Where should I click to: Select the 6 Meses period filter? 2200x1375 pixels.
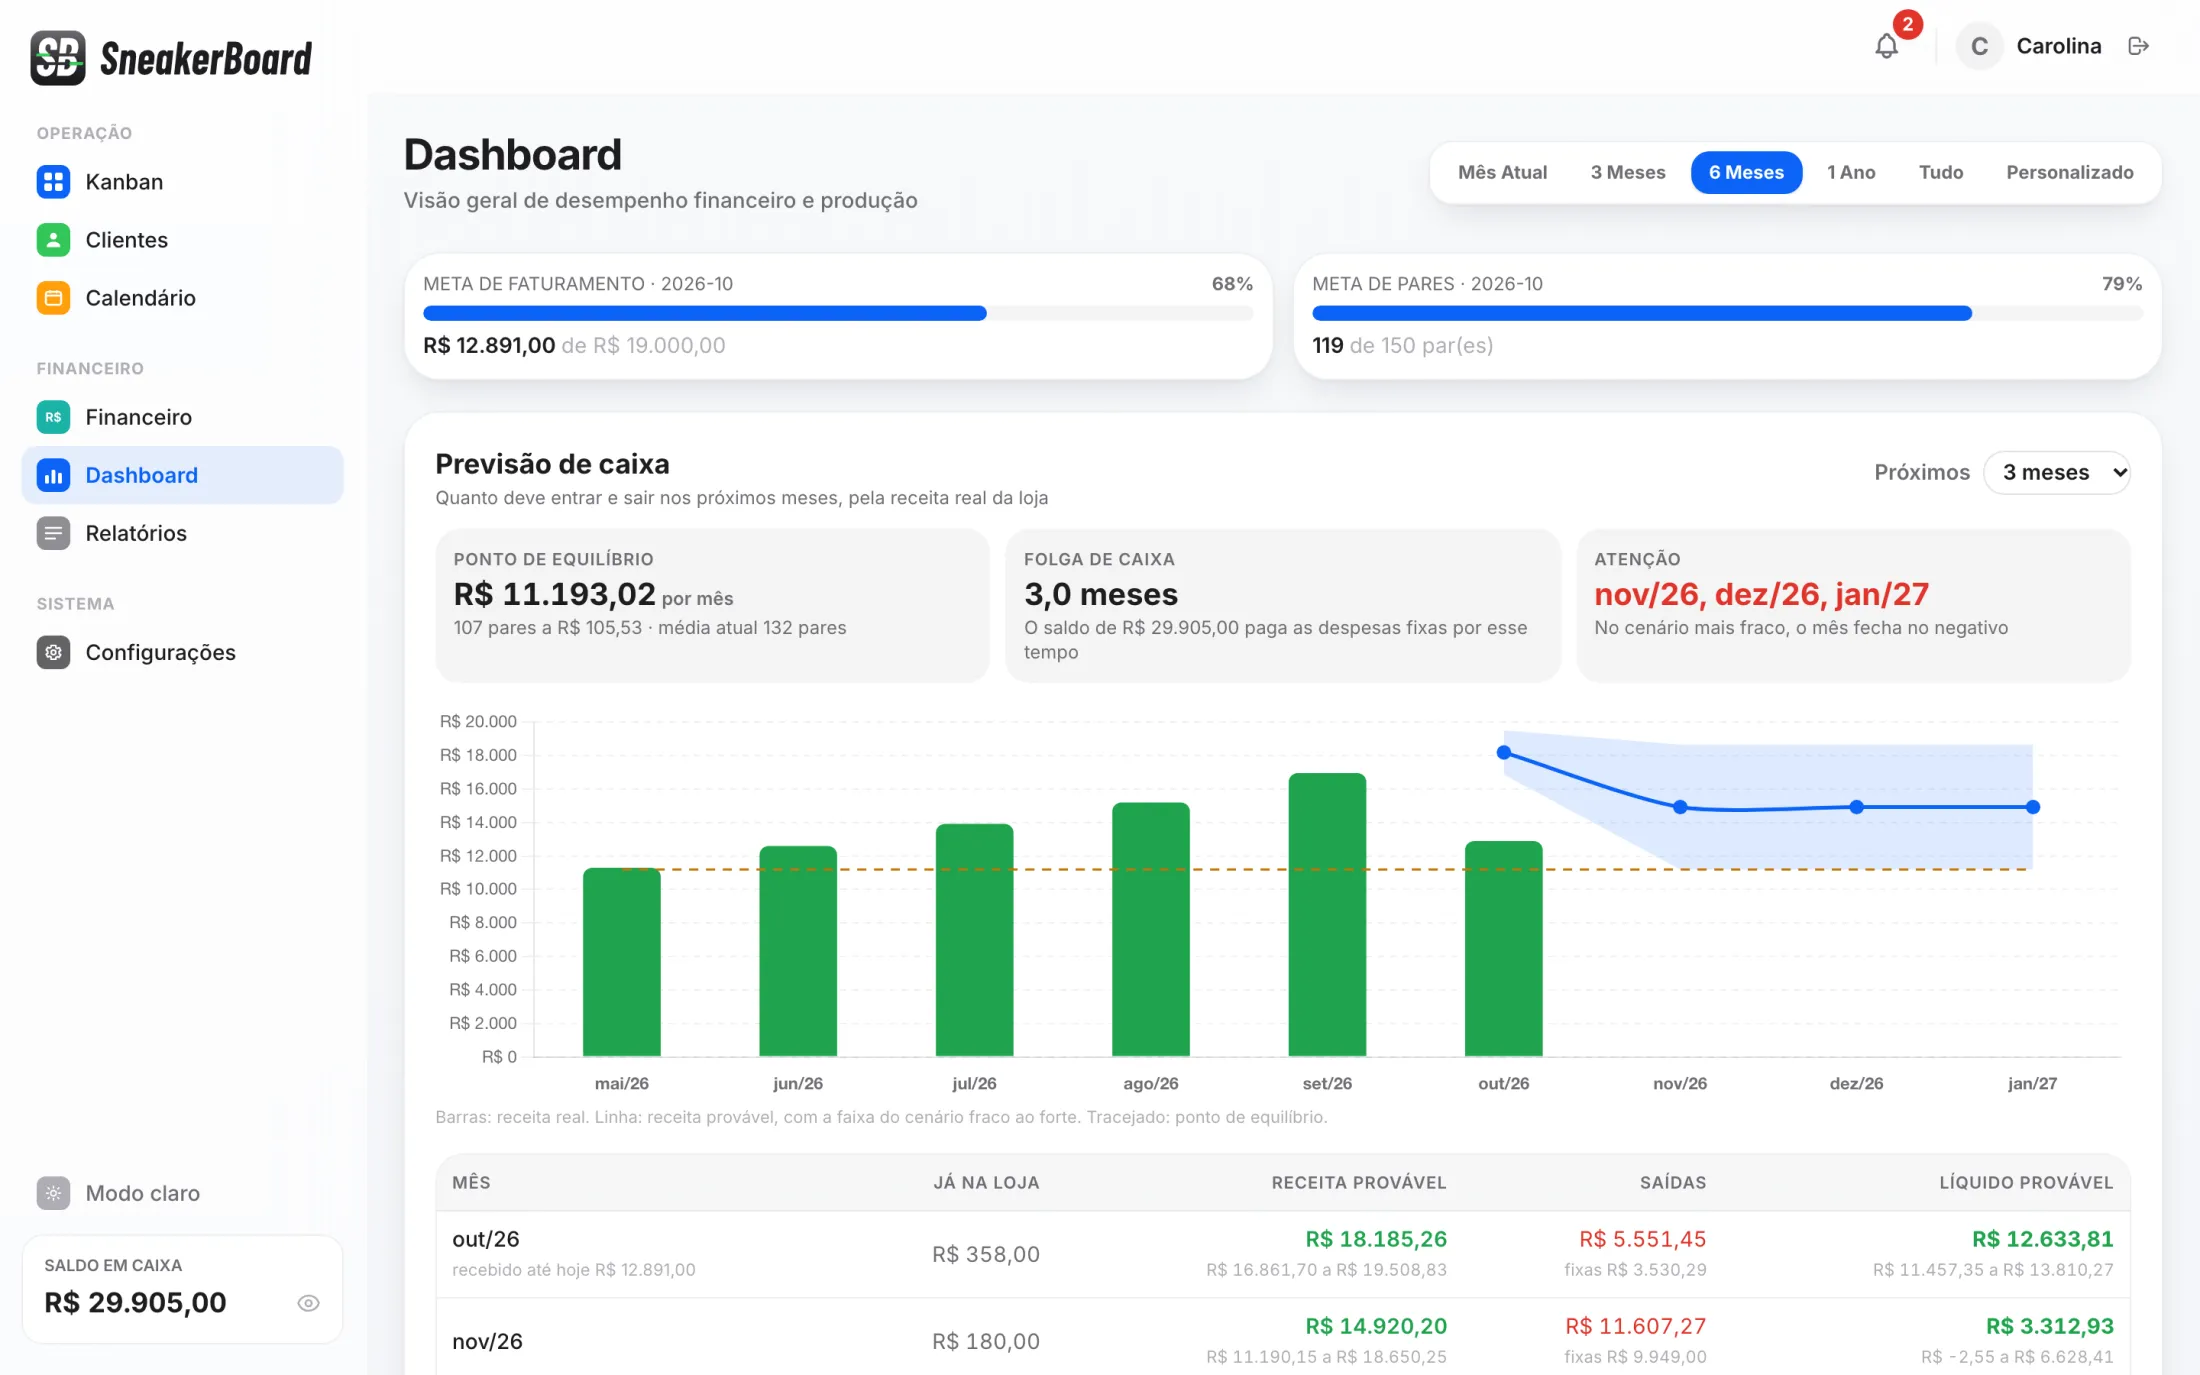pos(1746,172)
